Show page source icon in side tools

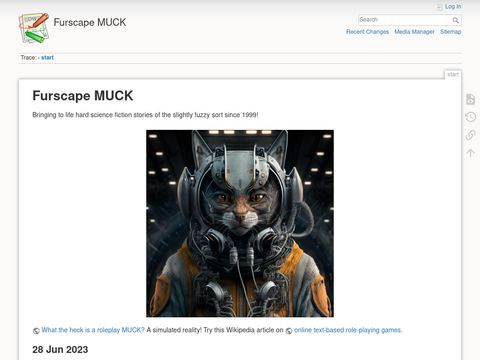point(470,99)
